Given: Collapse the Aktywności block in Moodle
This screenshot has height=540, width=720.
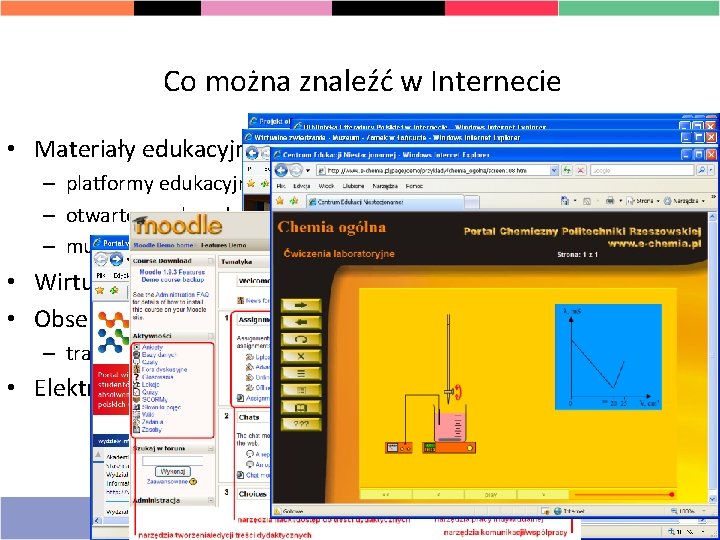Looking at the screenshot, I should tap(210, 336).
